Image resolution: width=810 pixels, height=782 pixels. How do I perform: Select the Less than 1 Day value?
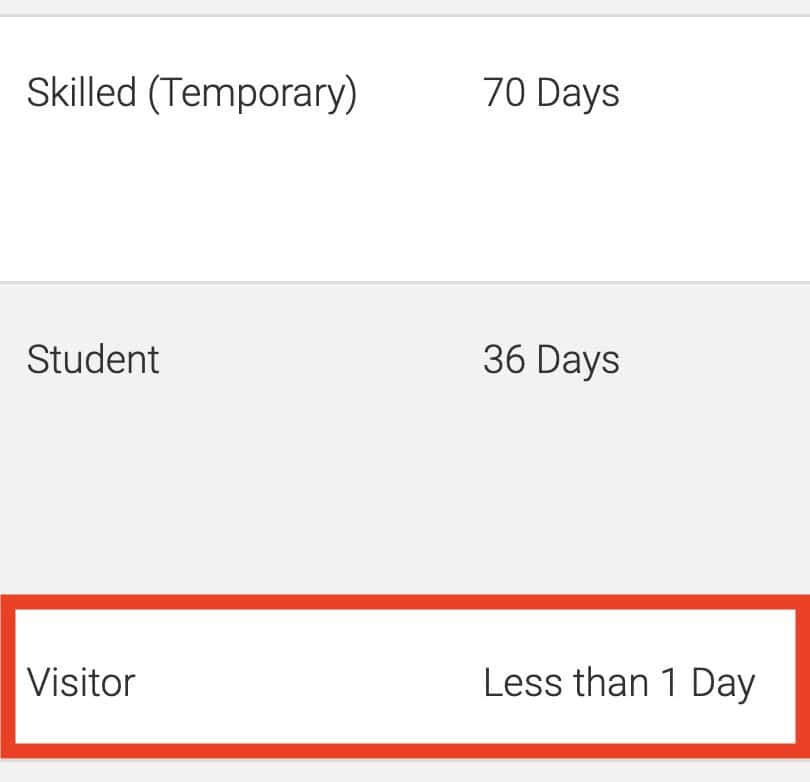point(618,683)
